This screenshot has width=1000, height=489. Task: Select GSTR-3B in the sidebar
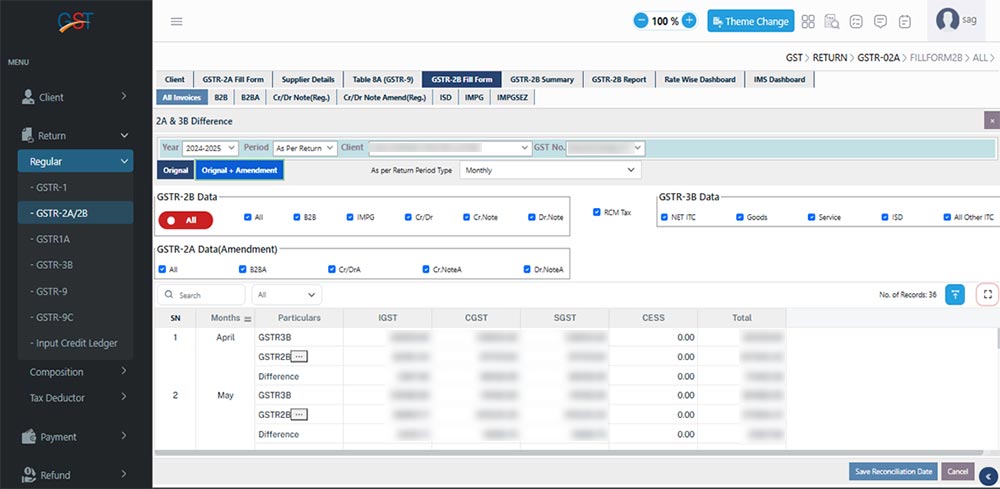[53, 265]
